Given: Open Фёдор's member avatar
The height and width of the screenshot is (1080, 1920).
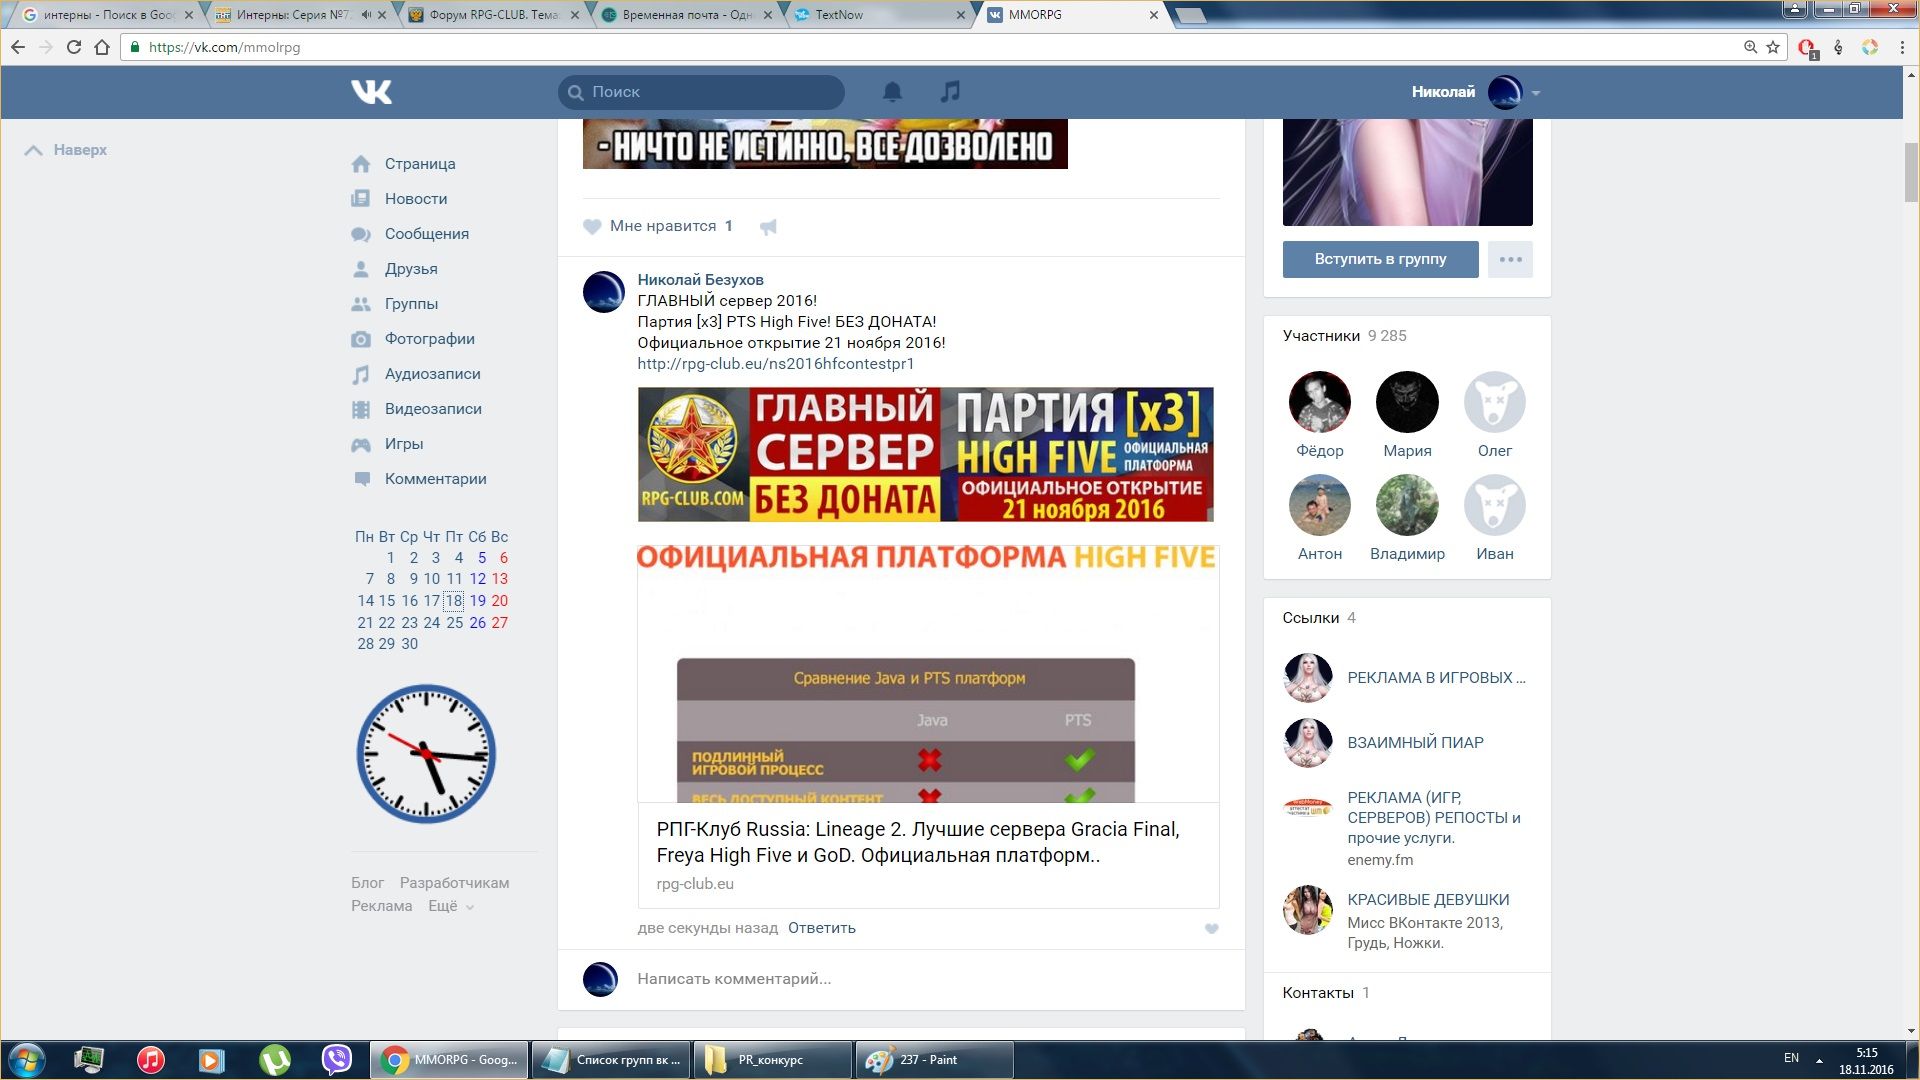Looking at the screenshot, I should [x=1319, y=402].
